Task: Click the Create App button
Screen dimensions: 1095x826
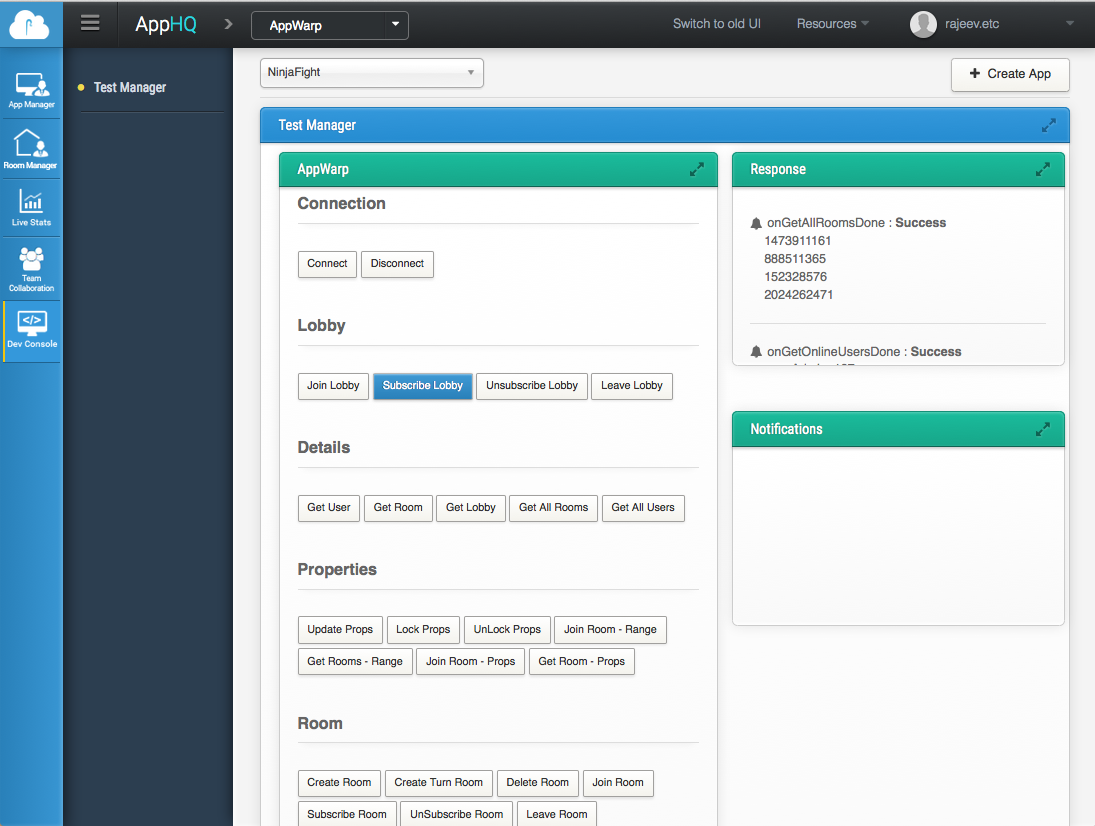Action: point(1010,74)
